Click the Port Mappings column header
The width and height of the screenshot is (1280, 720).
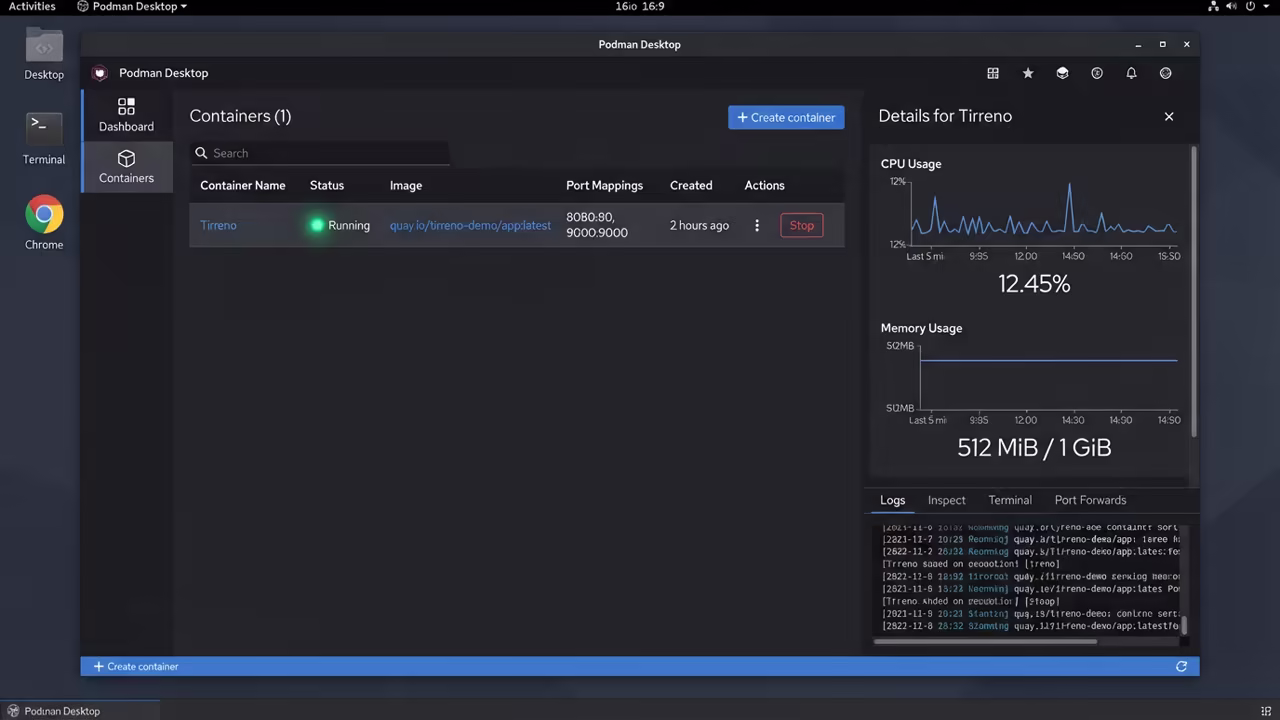click(604, 185)
